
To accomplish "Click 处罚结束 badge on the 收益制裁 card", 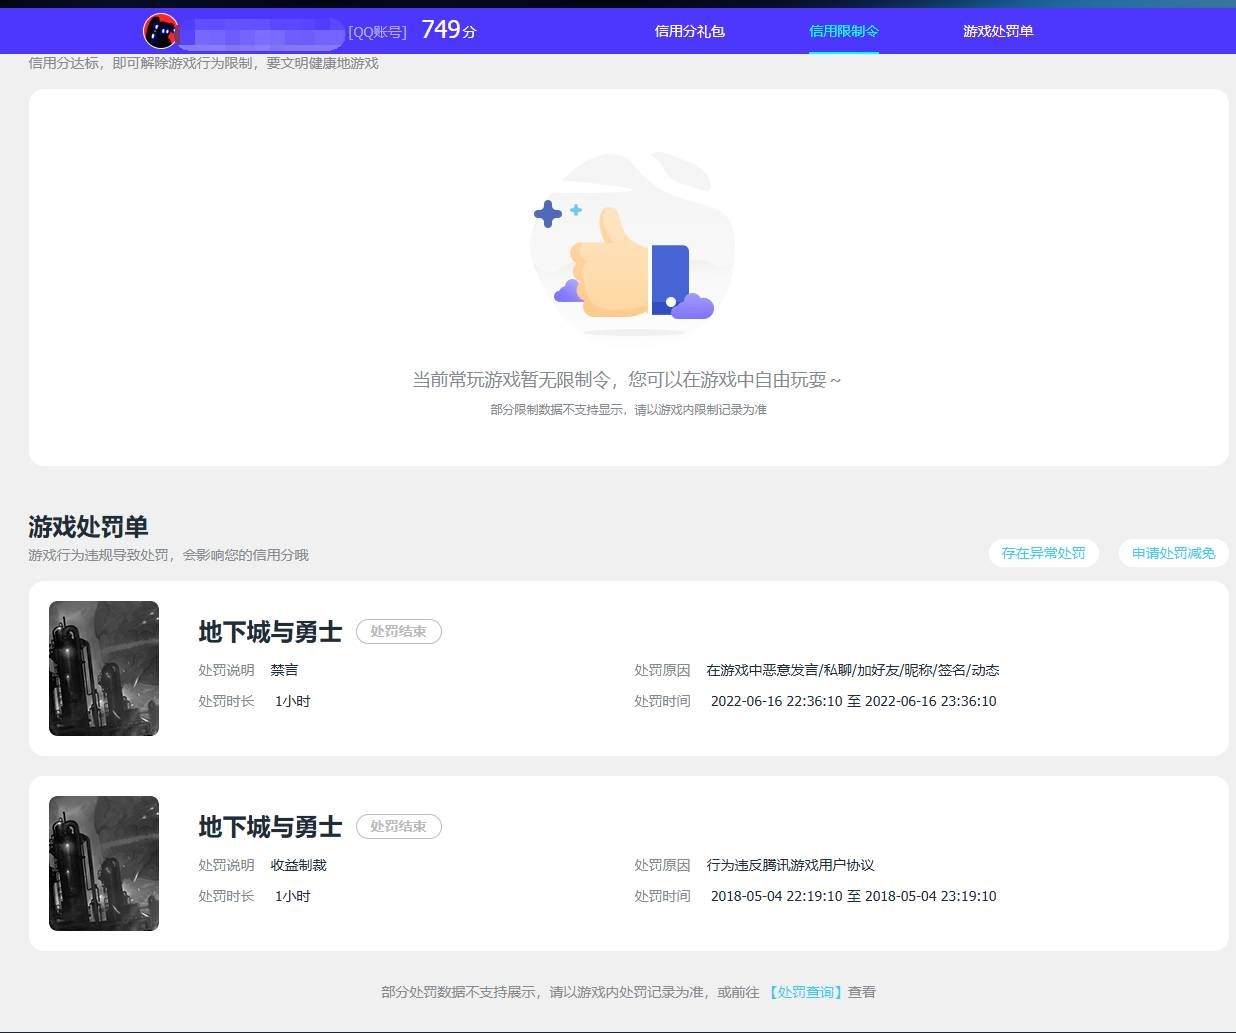I will click(398, 826).
